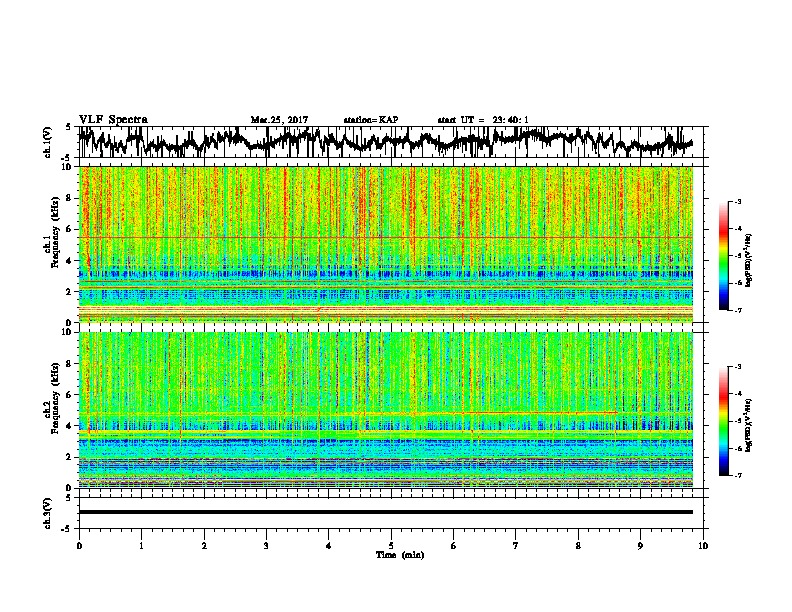
Task: Click the "-7" label on ch.2 color bar
Action: [x=738, y=475]
